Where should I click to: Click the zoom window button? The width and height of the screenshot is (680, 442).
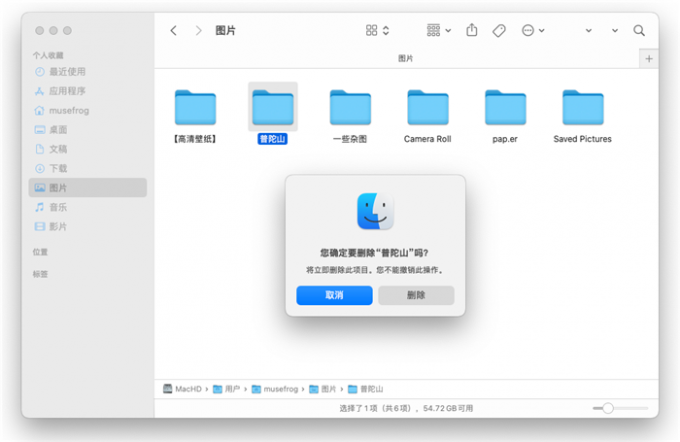[x=67, y=30]
